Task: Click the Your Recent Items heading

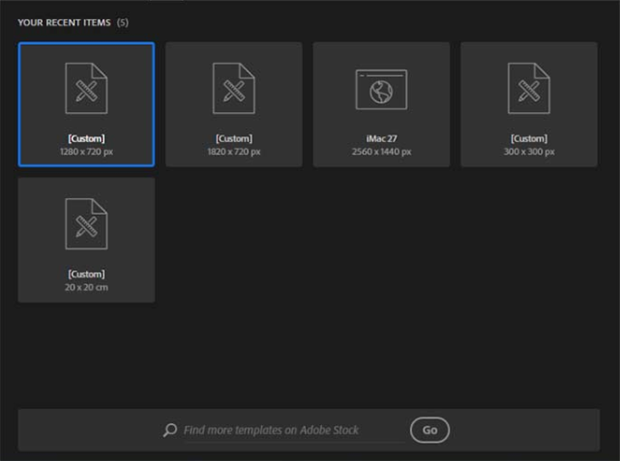Action: coord(64,22)
